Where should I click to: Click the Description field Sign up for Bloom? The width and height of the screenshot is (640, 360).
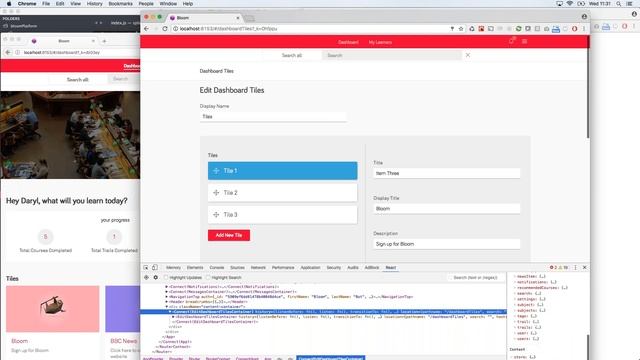[x=447, y=244]
